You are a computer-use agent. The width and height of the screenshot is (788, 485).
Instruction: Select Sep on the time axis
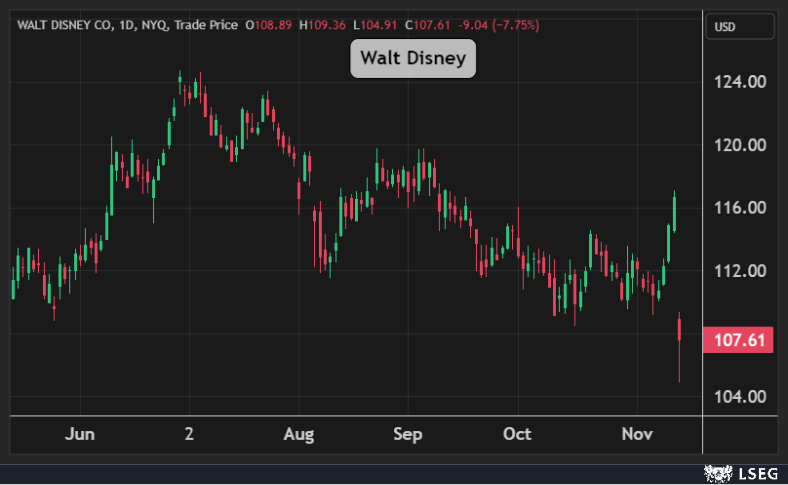tap(408, 434)
